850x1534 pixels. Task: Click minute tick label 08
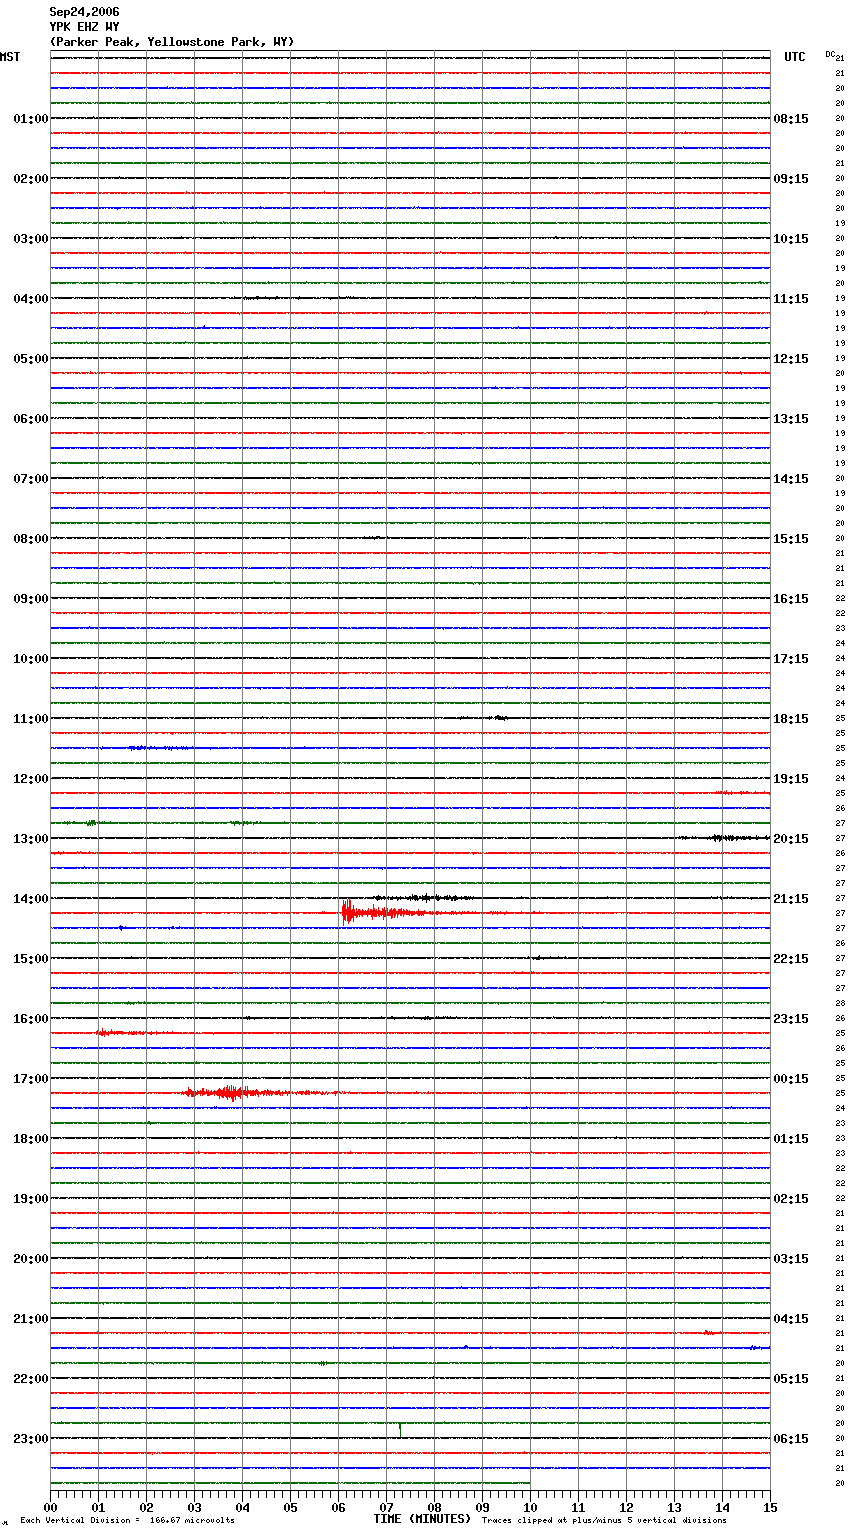434,1507
